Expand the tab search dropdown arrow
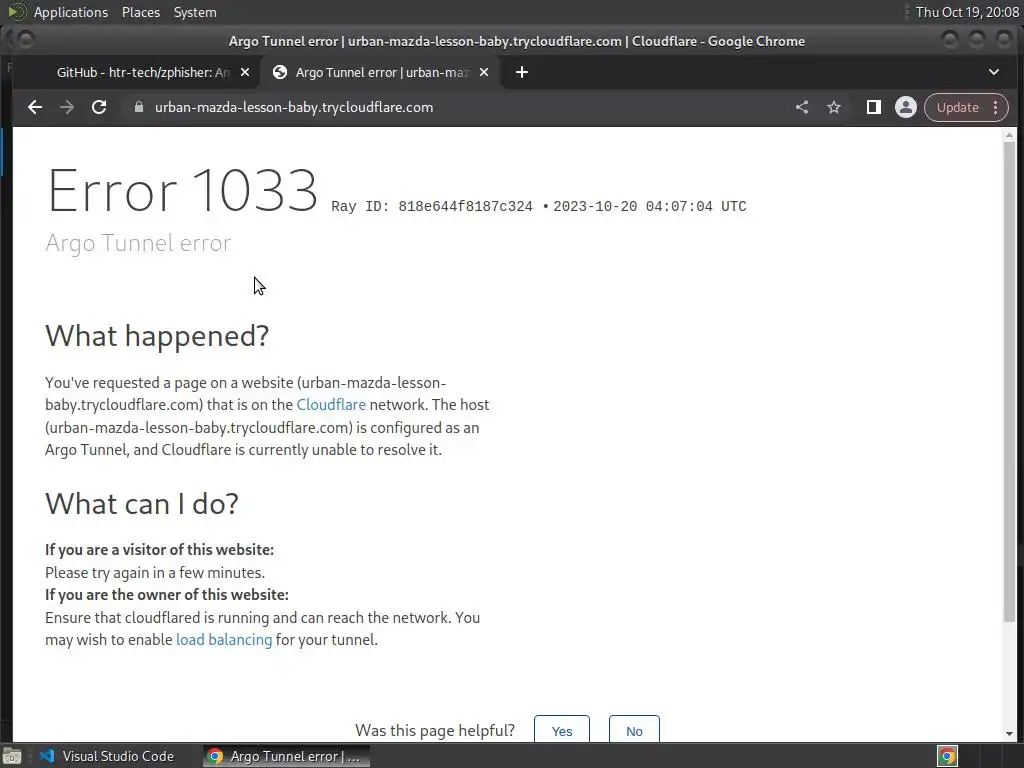Viewport: 1024px width, 768px height. point(994,72)
